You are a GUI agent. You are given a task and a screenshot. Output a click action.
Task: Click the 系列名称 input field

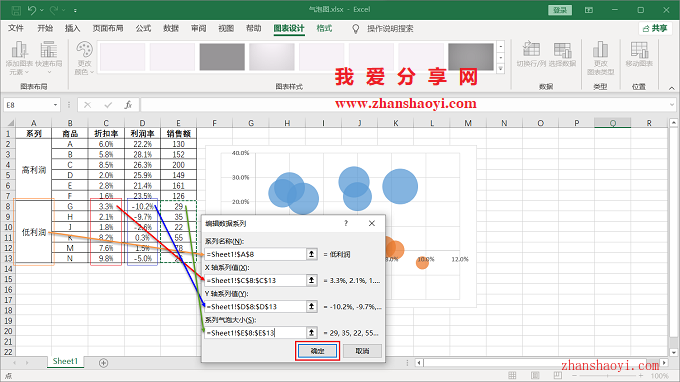point(255,255)
